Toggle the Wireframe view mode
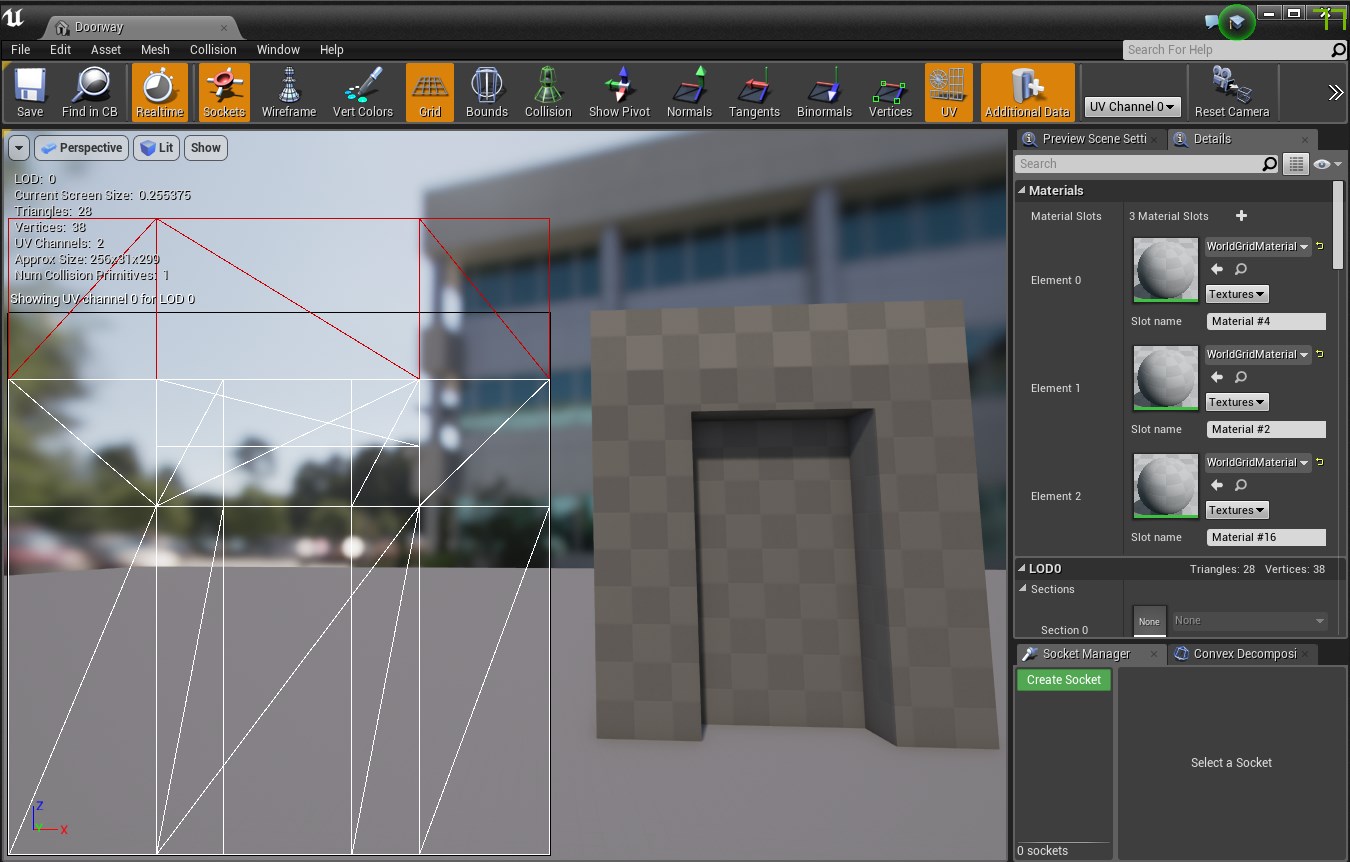Image resolution: width=1350 pixels, height=862 pixels. tap(289, 93)
